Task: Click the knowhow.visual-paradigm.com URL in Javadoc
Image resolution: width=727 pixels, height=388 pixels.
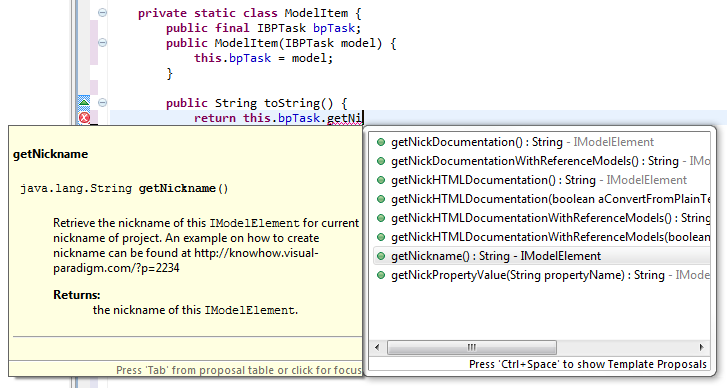Action: 186,261
